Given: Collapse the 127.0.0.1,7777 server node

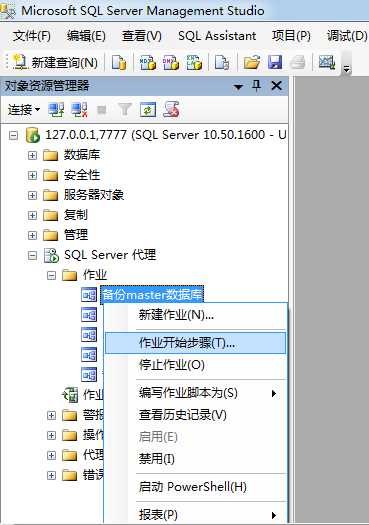Looking at the screenshot, I should coord(13,135).
